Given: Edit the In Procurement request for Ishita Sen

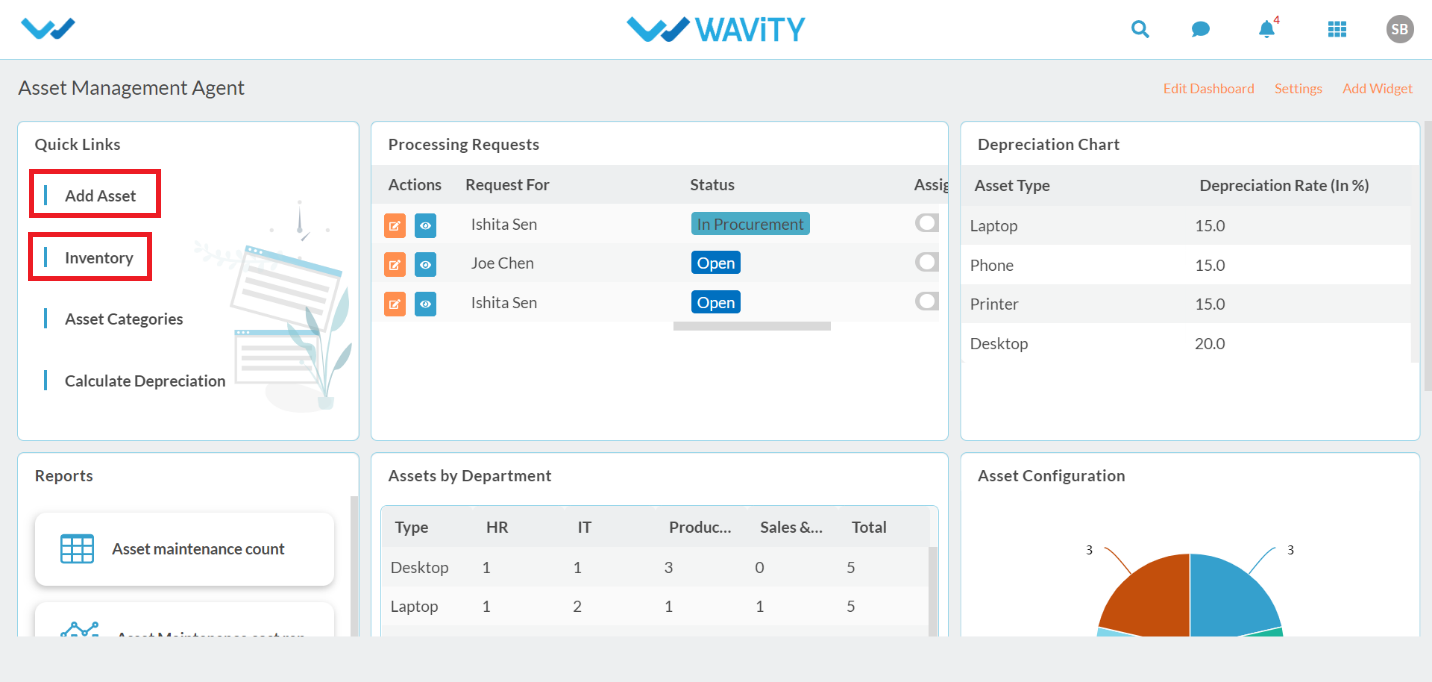Looking at the screenshot, I should coord(395,225).
